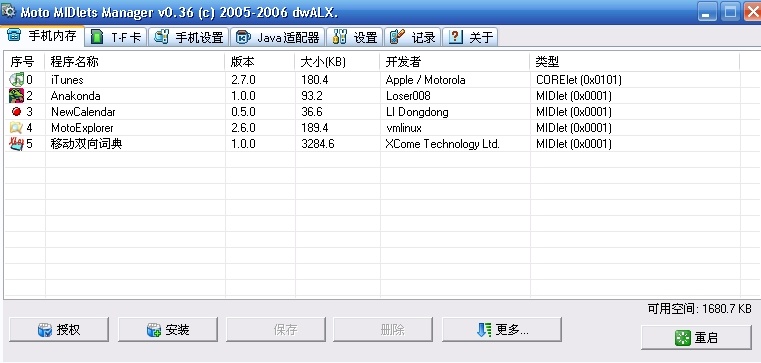The image size is (761, 363).
Task: Click the app icon in title bar
Action: [x=8, y=11]
